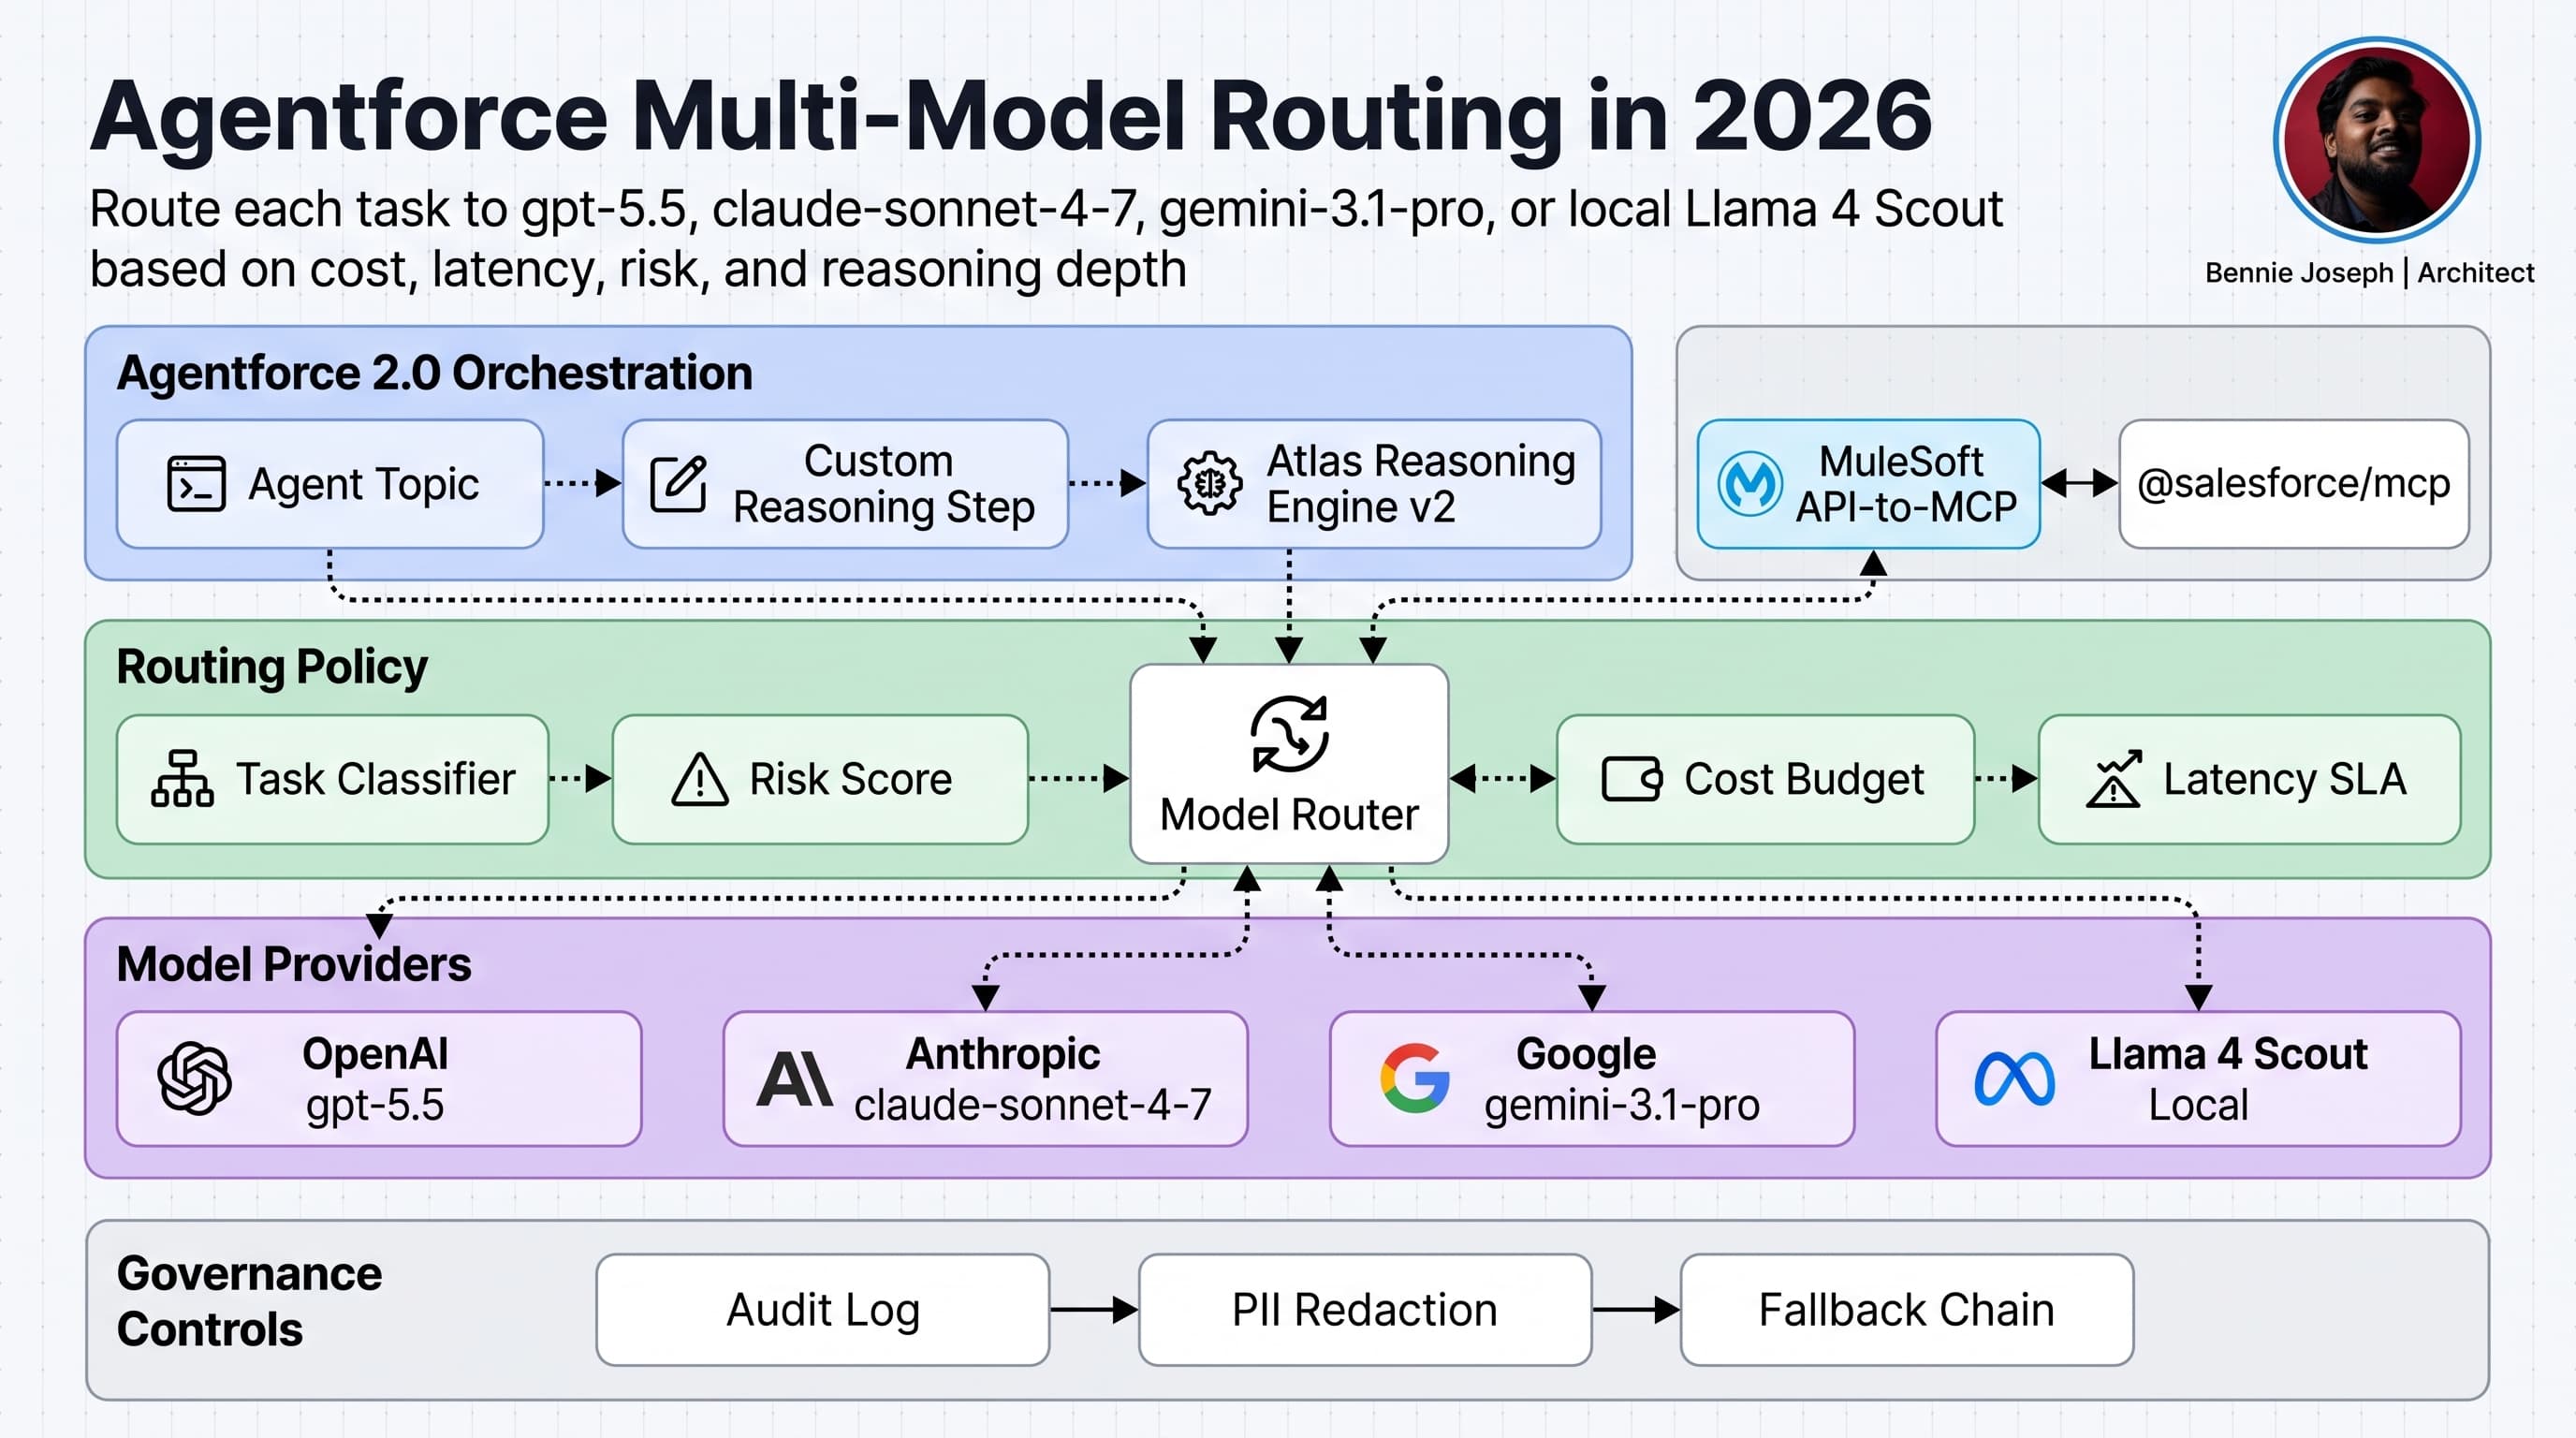Image resolution: width=2576 pixels, height=1438 pixels.
Task: Click the gpt-5.5 model name in the OpenAI card
Action: tap(375, 1106)
